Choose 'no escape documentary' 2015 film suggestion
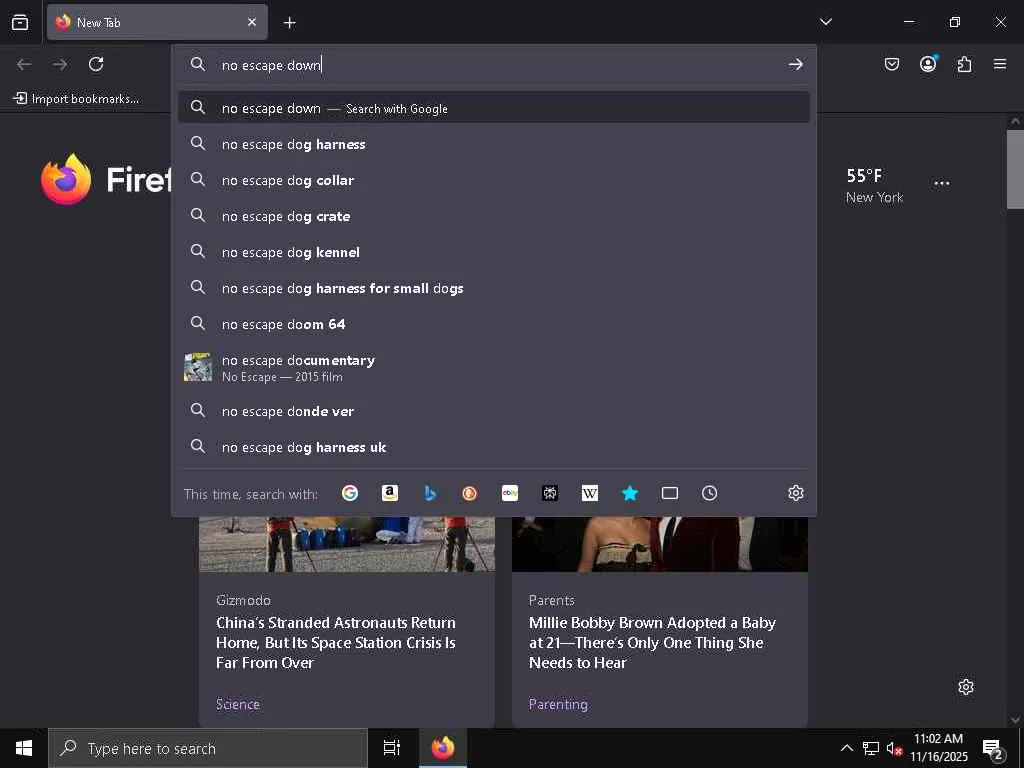 [494, 368]
